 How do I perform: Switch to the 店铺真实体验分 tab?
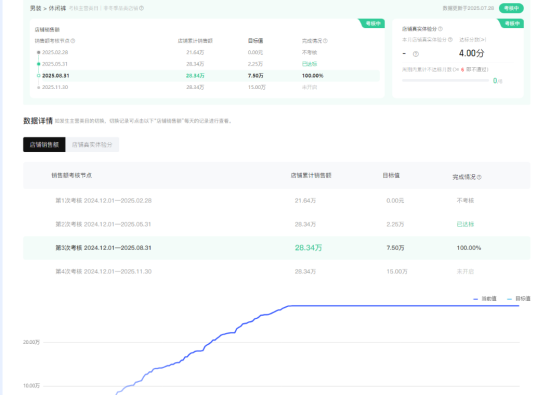92,145
